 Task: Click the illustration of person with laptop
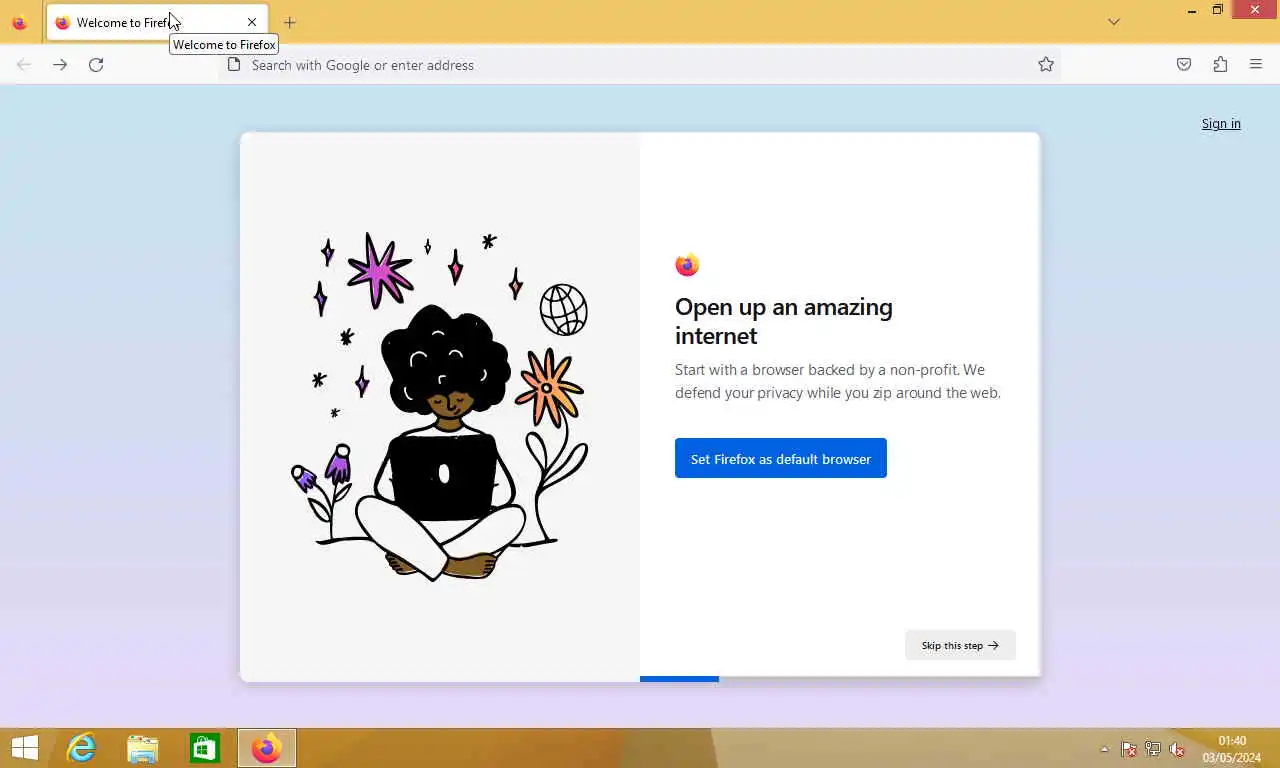[x=440, y=406]
